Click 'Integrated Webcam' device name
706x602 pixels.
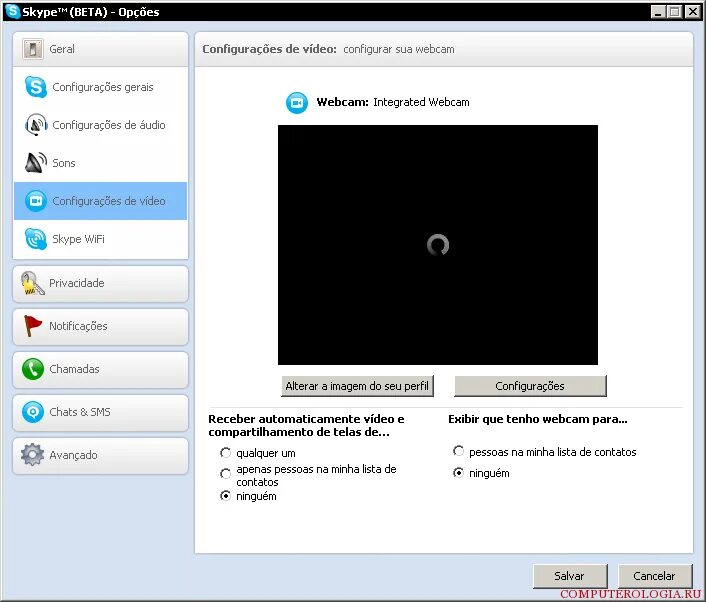point(421,102)
